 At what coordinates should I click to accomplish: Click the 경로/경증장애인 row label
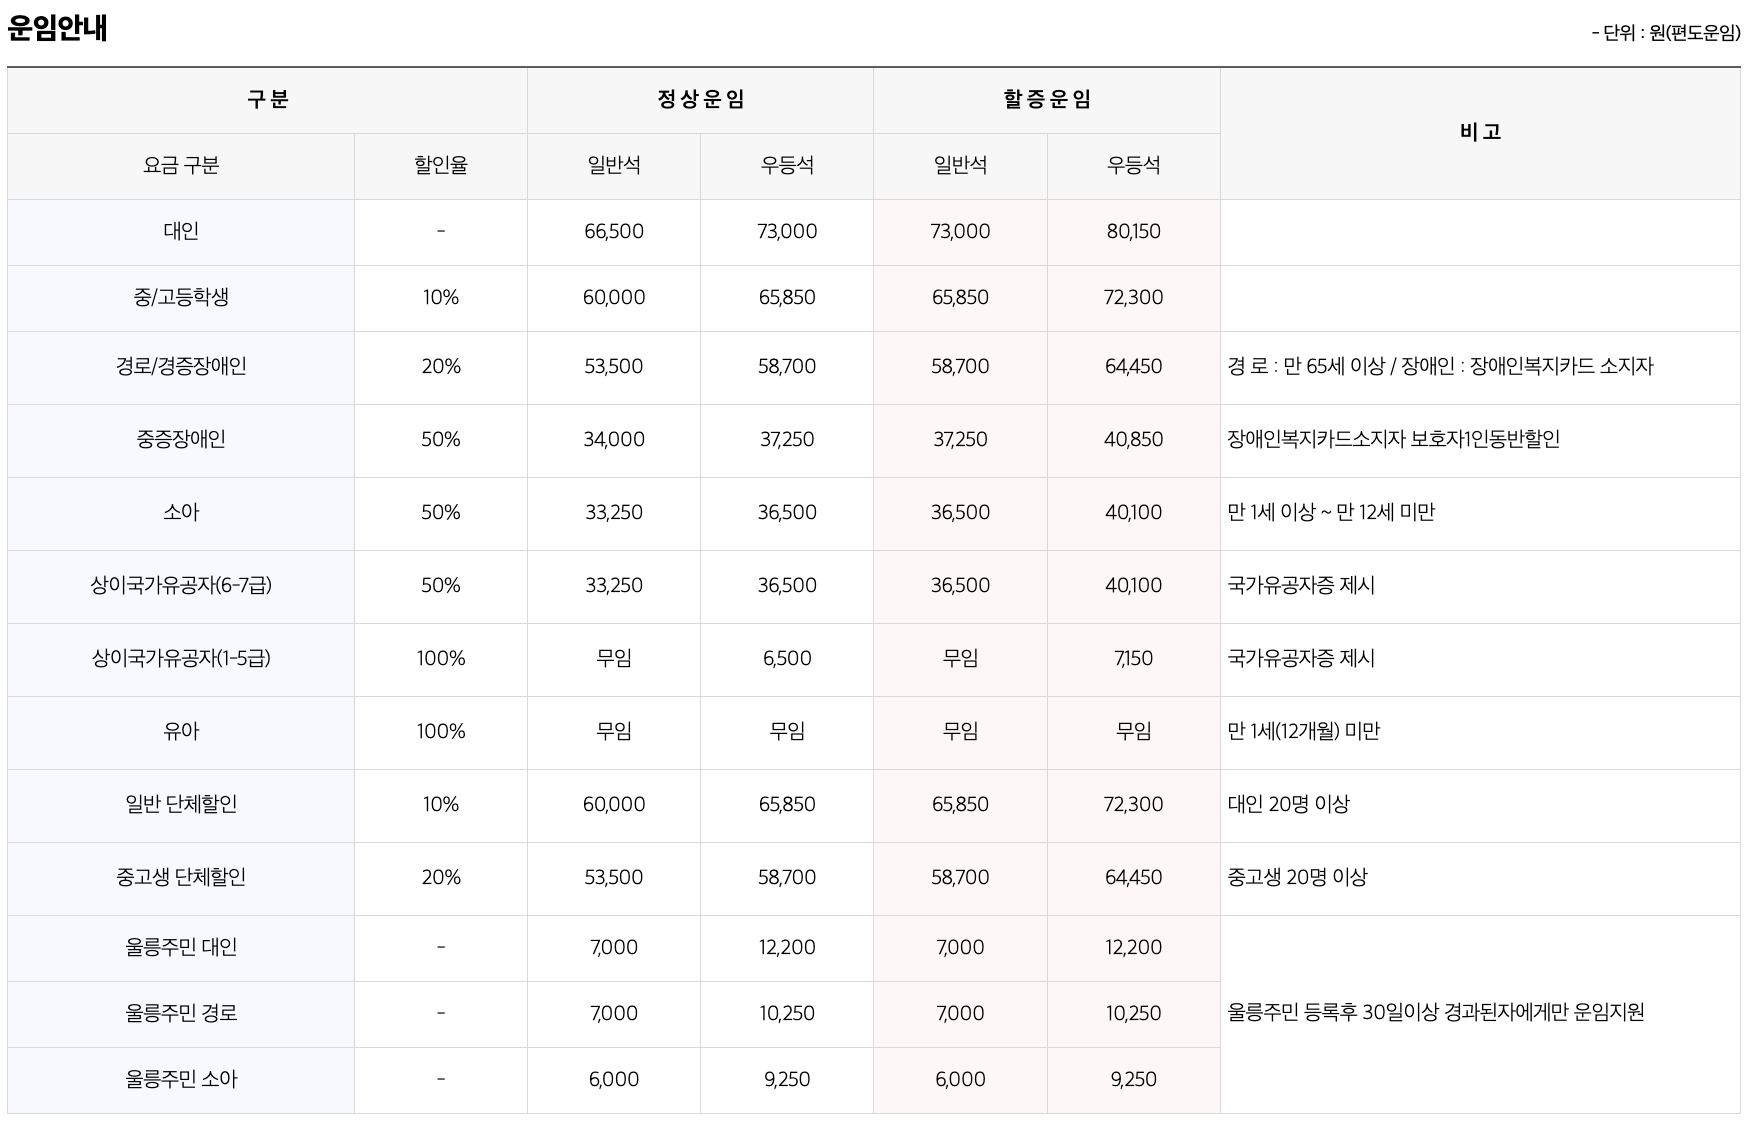pyautogui.click(x=179, y=367)
